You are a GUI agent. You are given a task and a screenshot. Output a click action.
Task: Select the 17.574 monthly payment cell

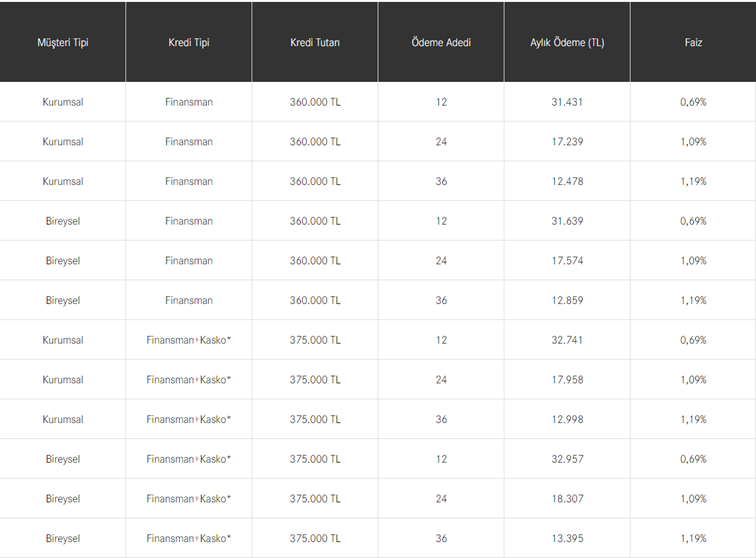(x=567, y=261)
